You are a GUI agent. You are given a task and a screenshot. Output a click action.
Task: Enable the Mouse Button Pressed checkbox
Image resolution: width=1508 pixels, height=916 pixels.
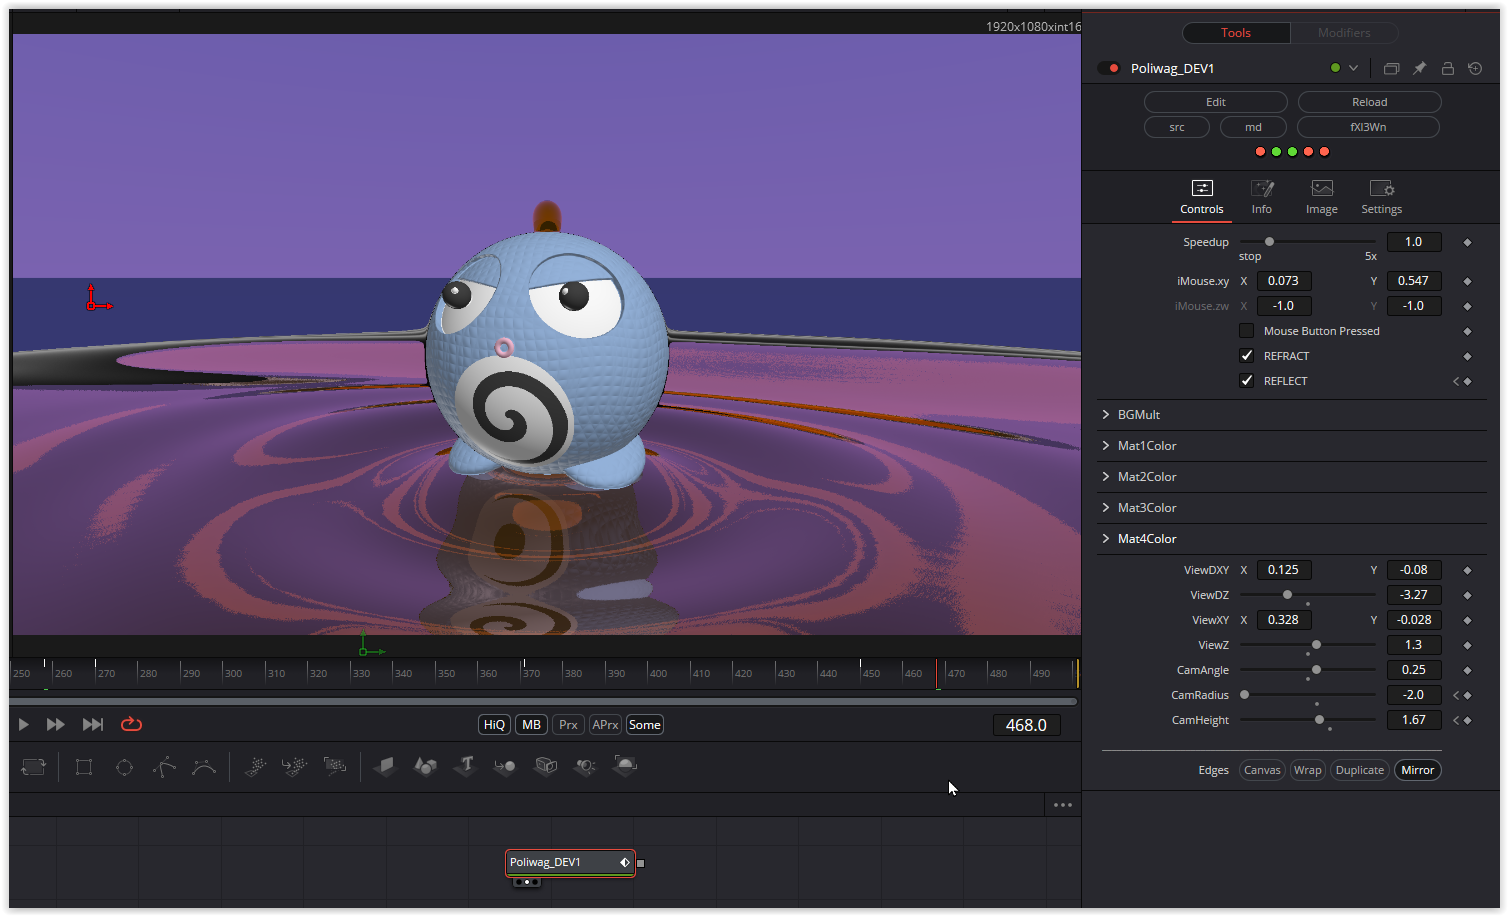pyautogui.click(x=1247, y=331)
